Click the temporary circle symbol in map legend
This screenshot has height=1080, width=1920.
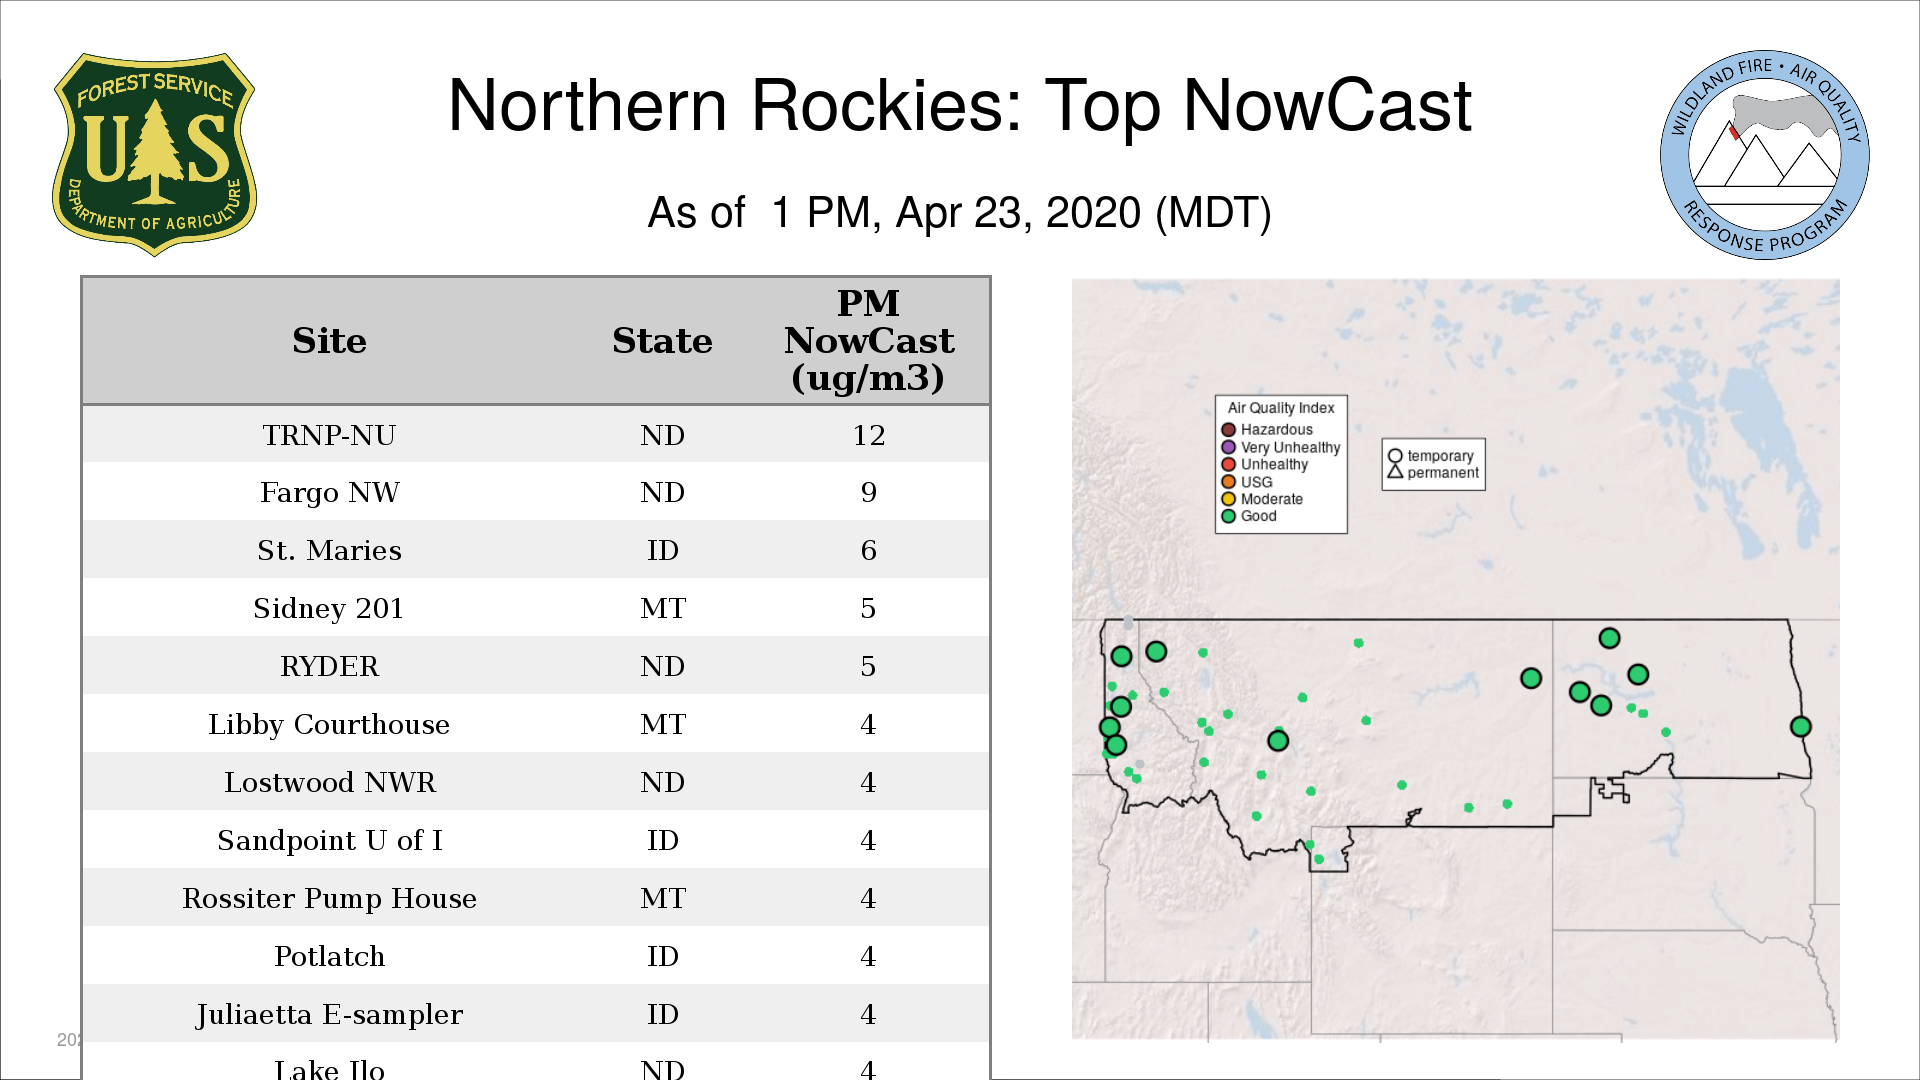click(1395, 456)
